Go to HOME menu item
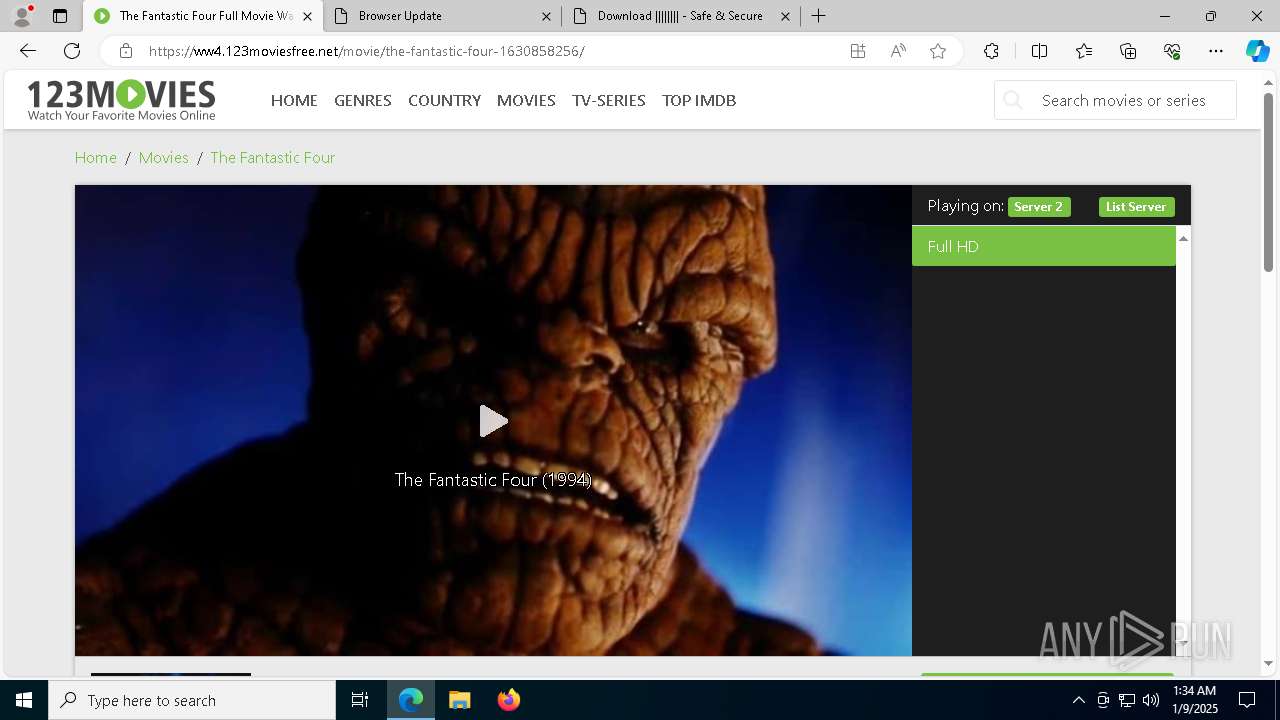1280x720 pixels. 294,100
